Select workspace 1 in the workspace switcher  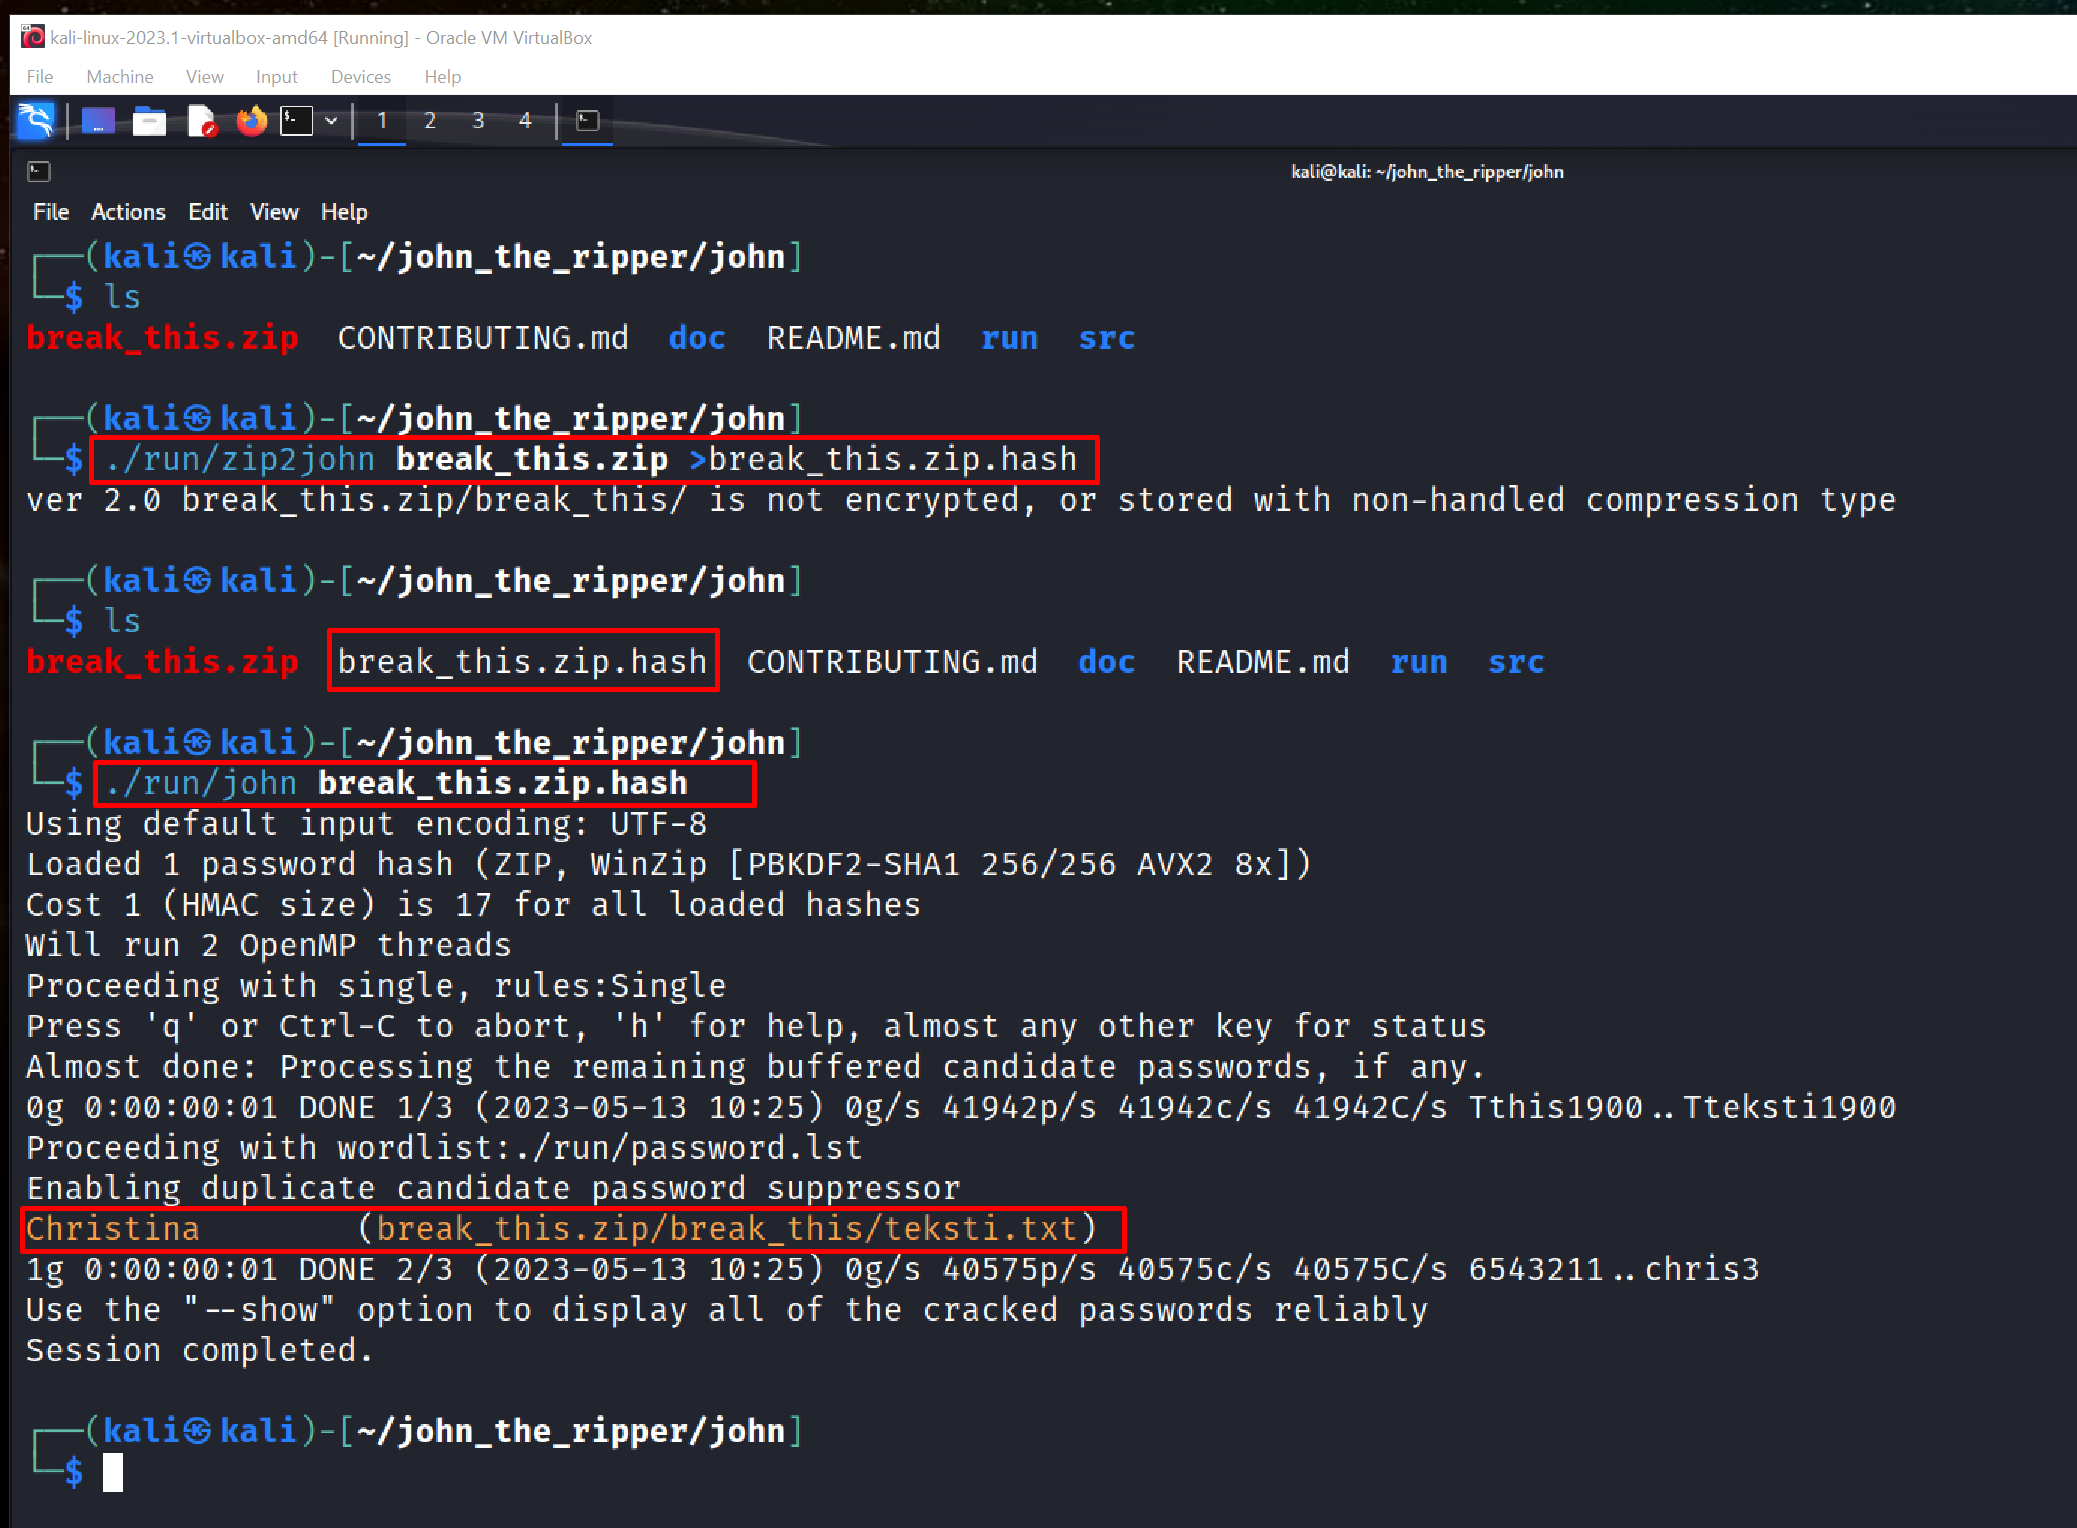click(x=381, y=120)
